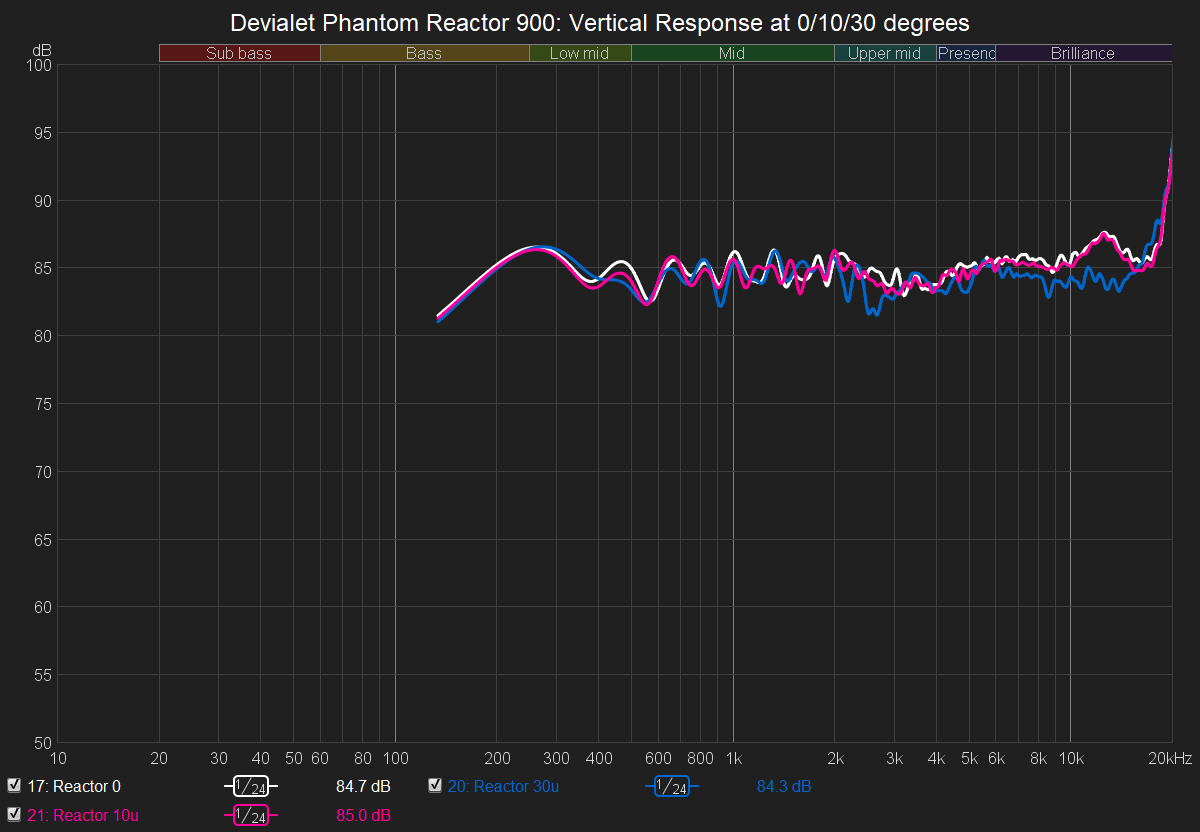Click the 20kHz label on frequency axis
1200x832 pixels.
(x=1171, y=759)
